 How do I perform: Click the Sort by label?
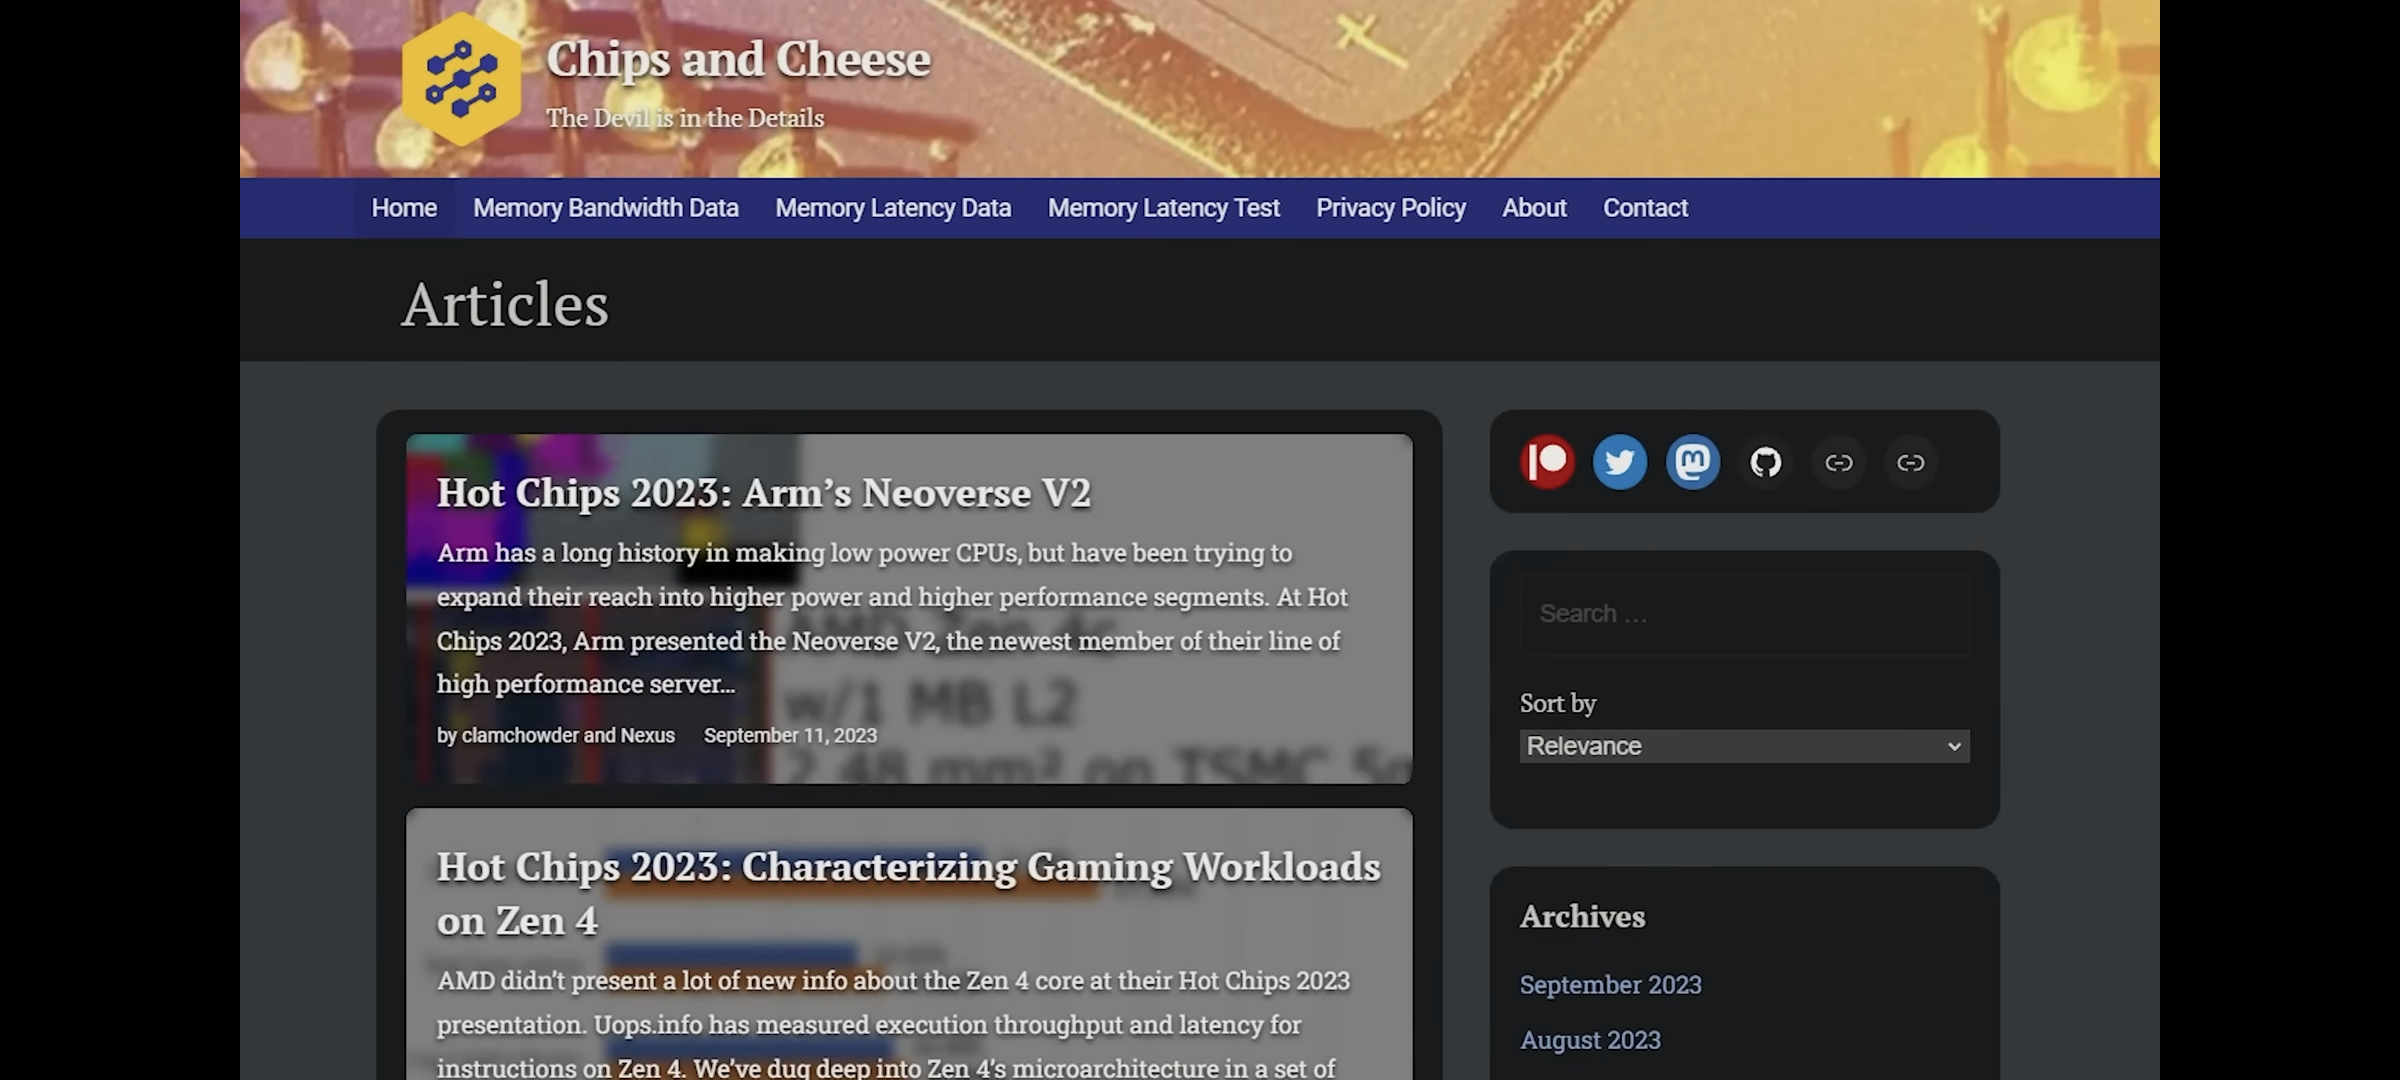coord(1558,703)
